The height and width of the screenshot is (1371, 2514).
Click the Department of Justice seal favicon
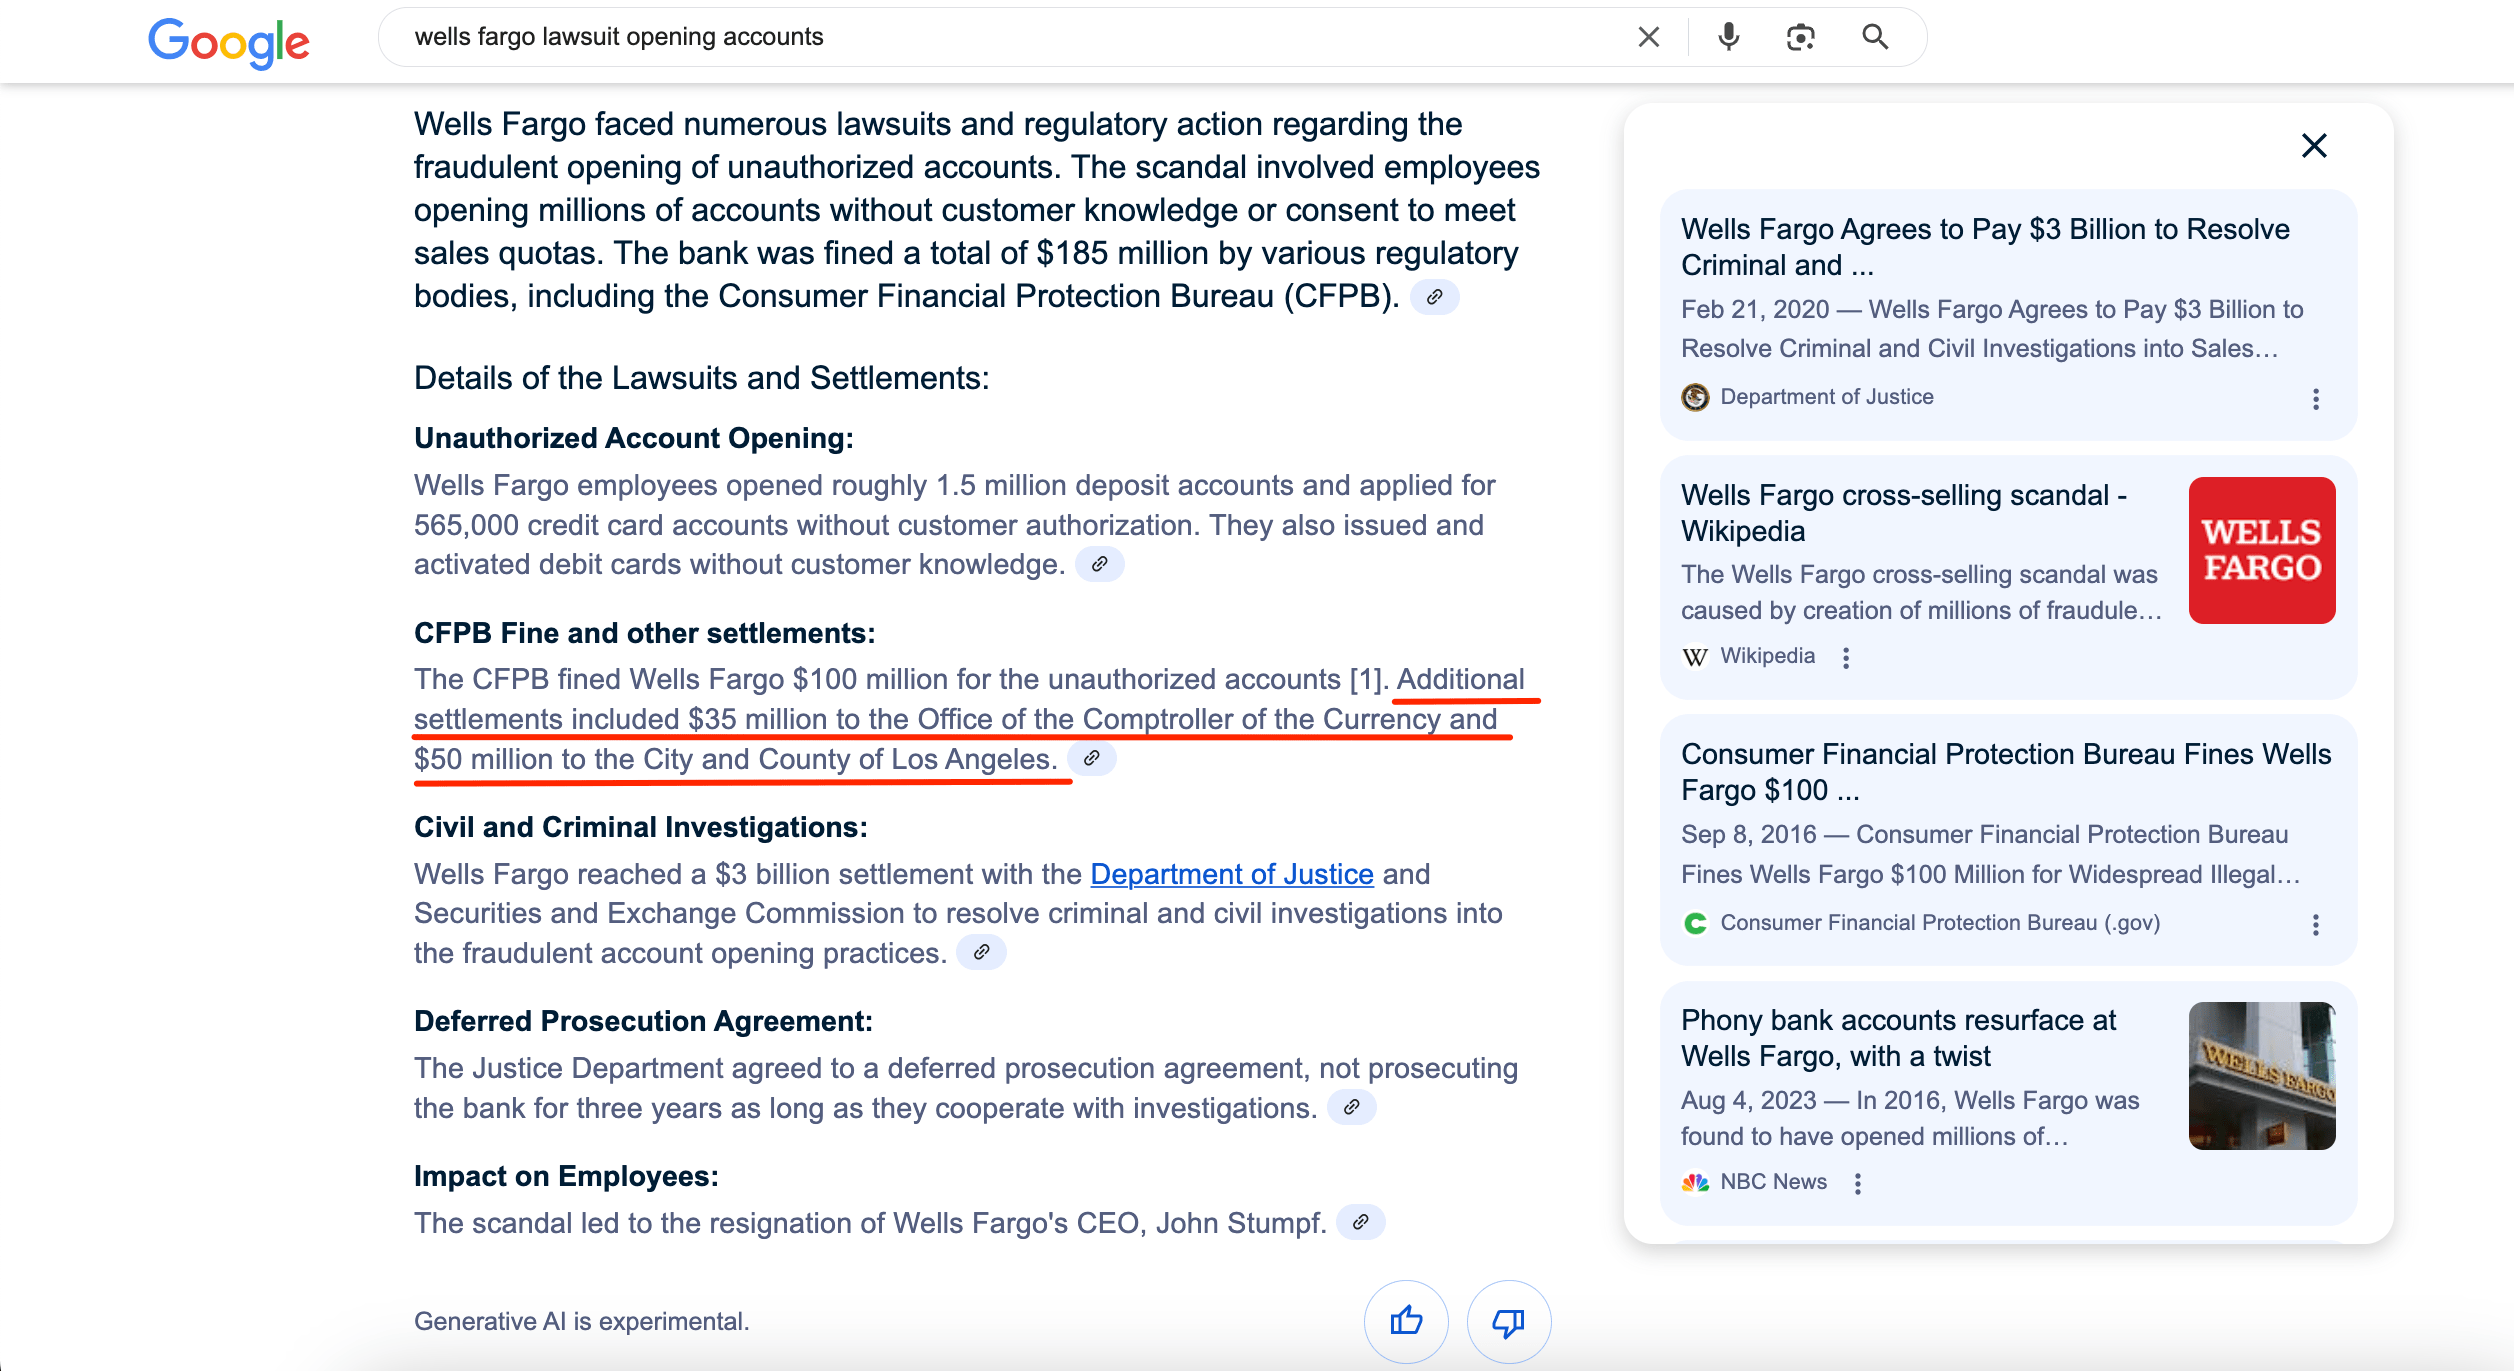click(1695, 397)
